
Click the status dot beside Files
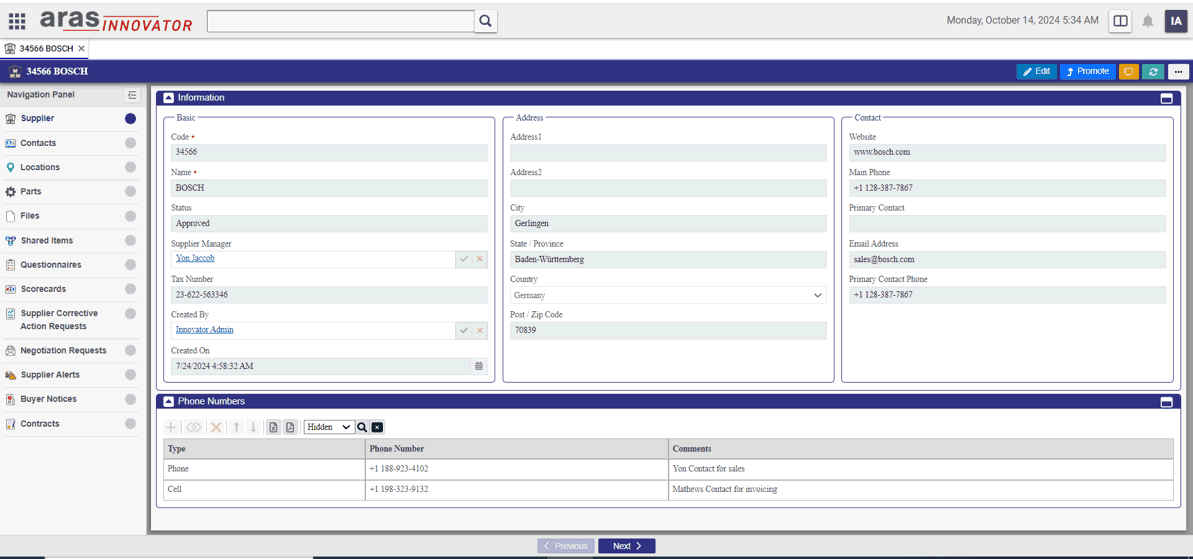pos(130,216)
